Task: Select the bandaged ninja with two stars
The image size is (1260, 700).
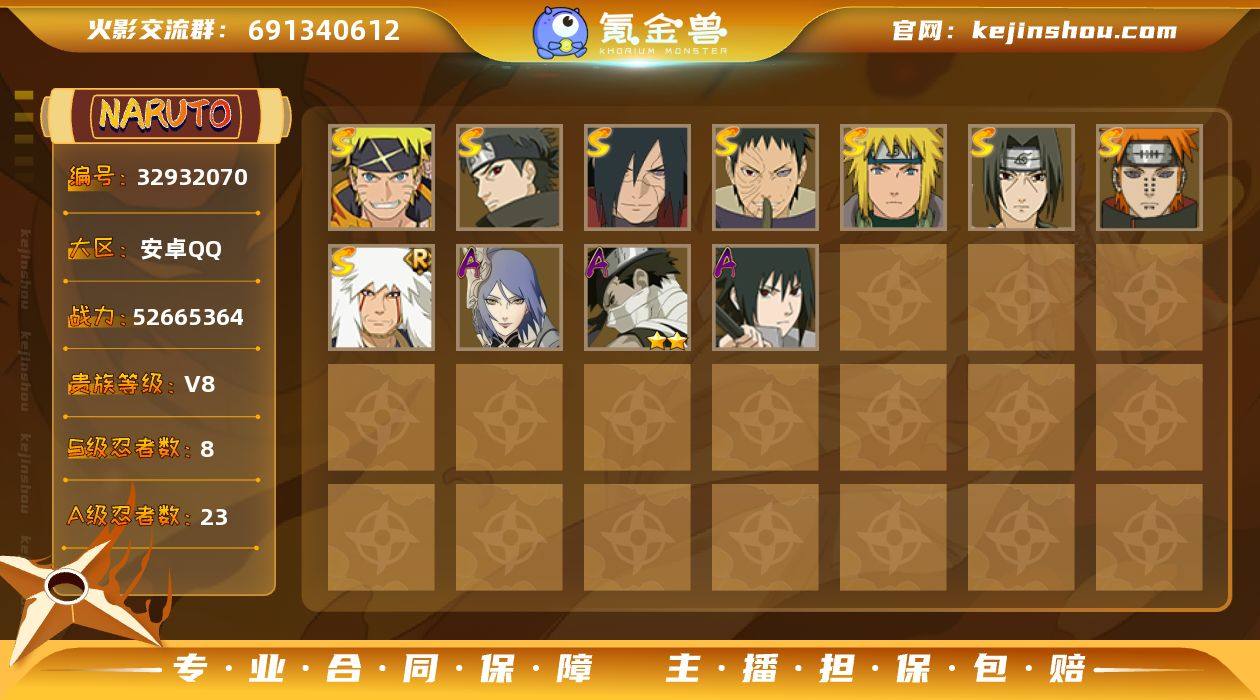Action: 637,297
